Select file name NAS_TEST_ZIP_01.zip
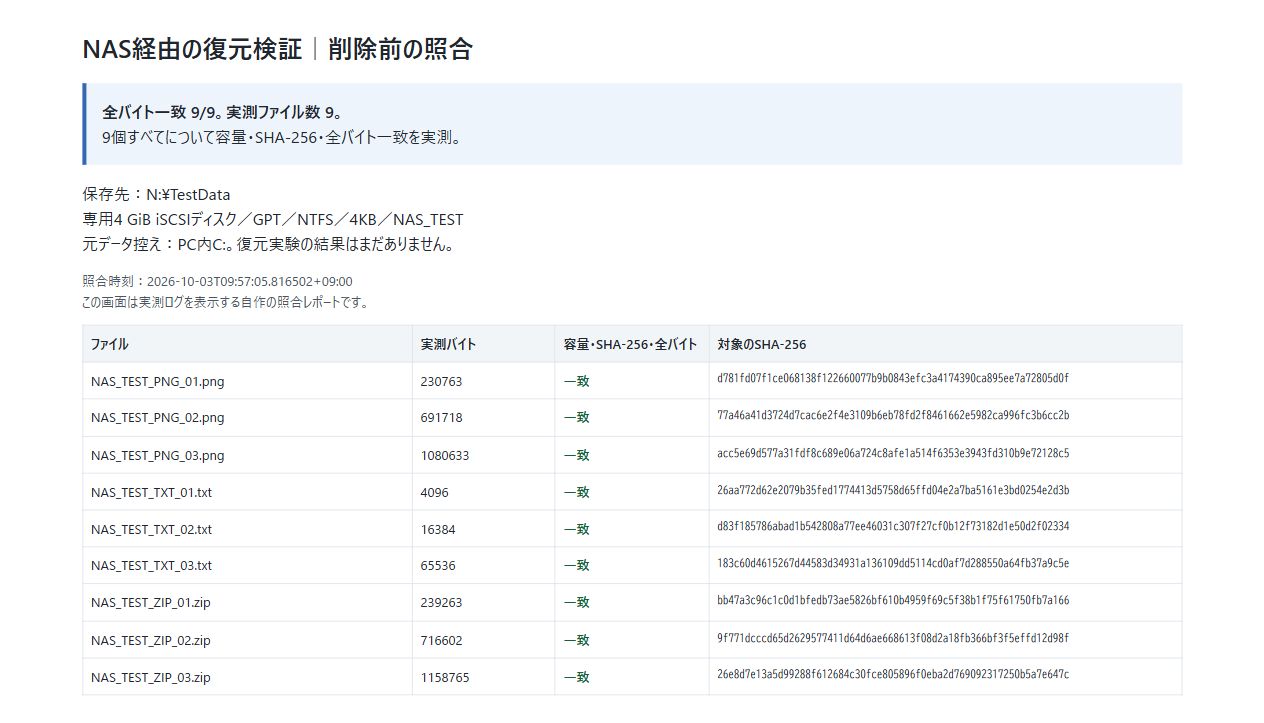This screenshot has height=723, width=1264. [x=151, y=603]
